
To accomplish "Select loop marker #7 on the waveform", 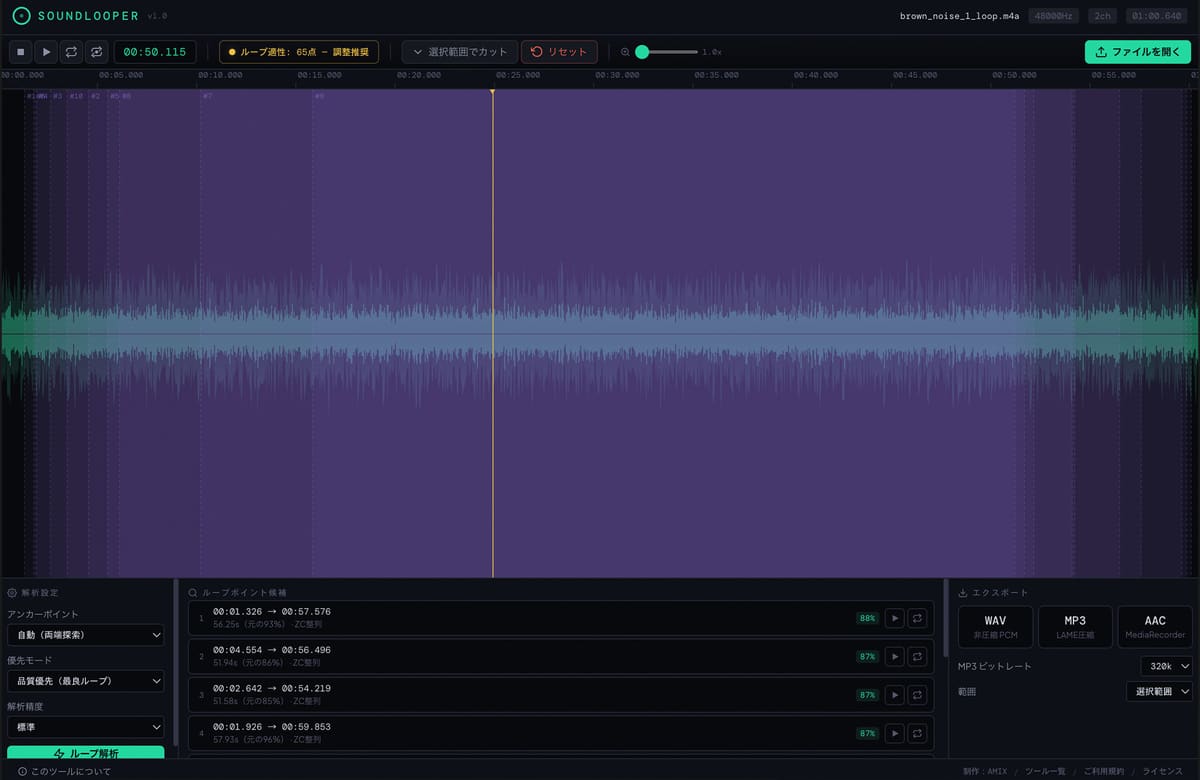I will (x=207, y=96).
